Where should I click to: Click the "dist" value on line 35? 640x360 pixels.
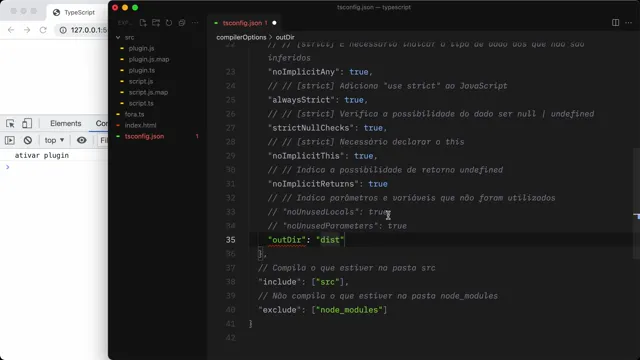pos(330,240)
